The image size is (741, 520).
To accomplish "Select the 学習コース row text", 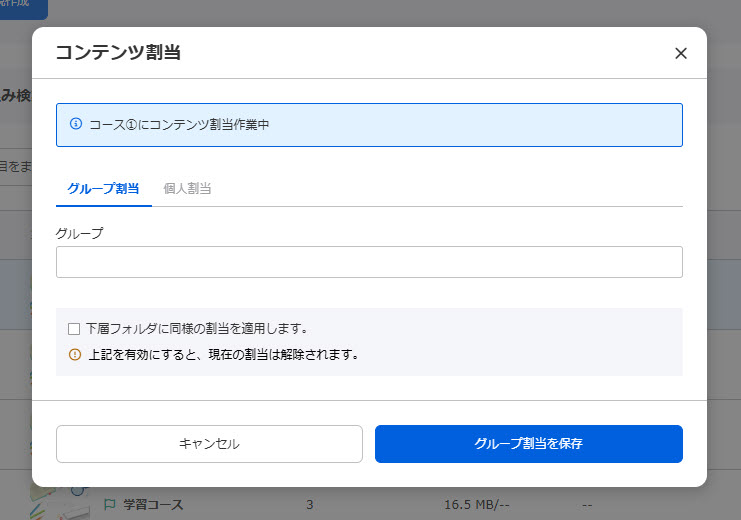I will (153, 504).
